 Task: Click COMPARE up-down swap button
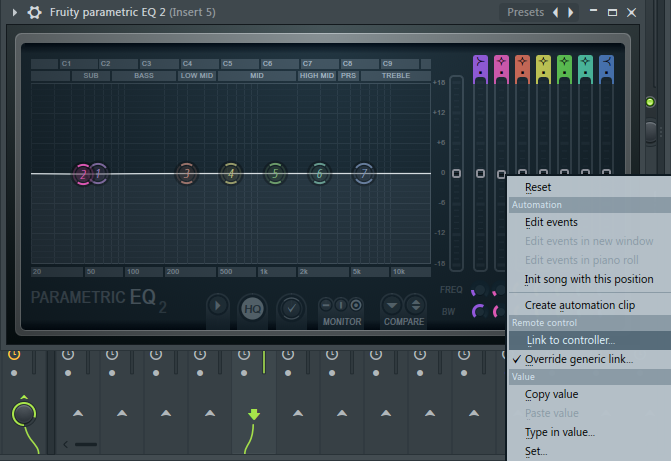click(x=415, y=305)
